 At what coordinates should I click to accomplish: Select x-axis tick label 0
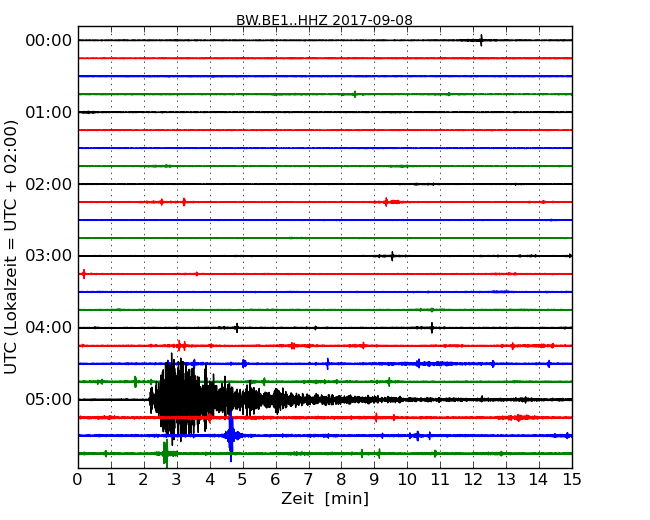(78, 479)
